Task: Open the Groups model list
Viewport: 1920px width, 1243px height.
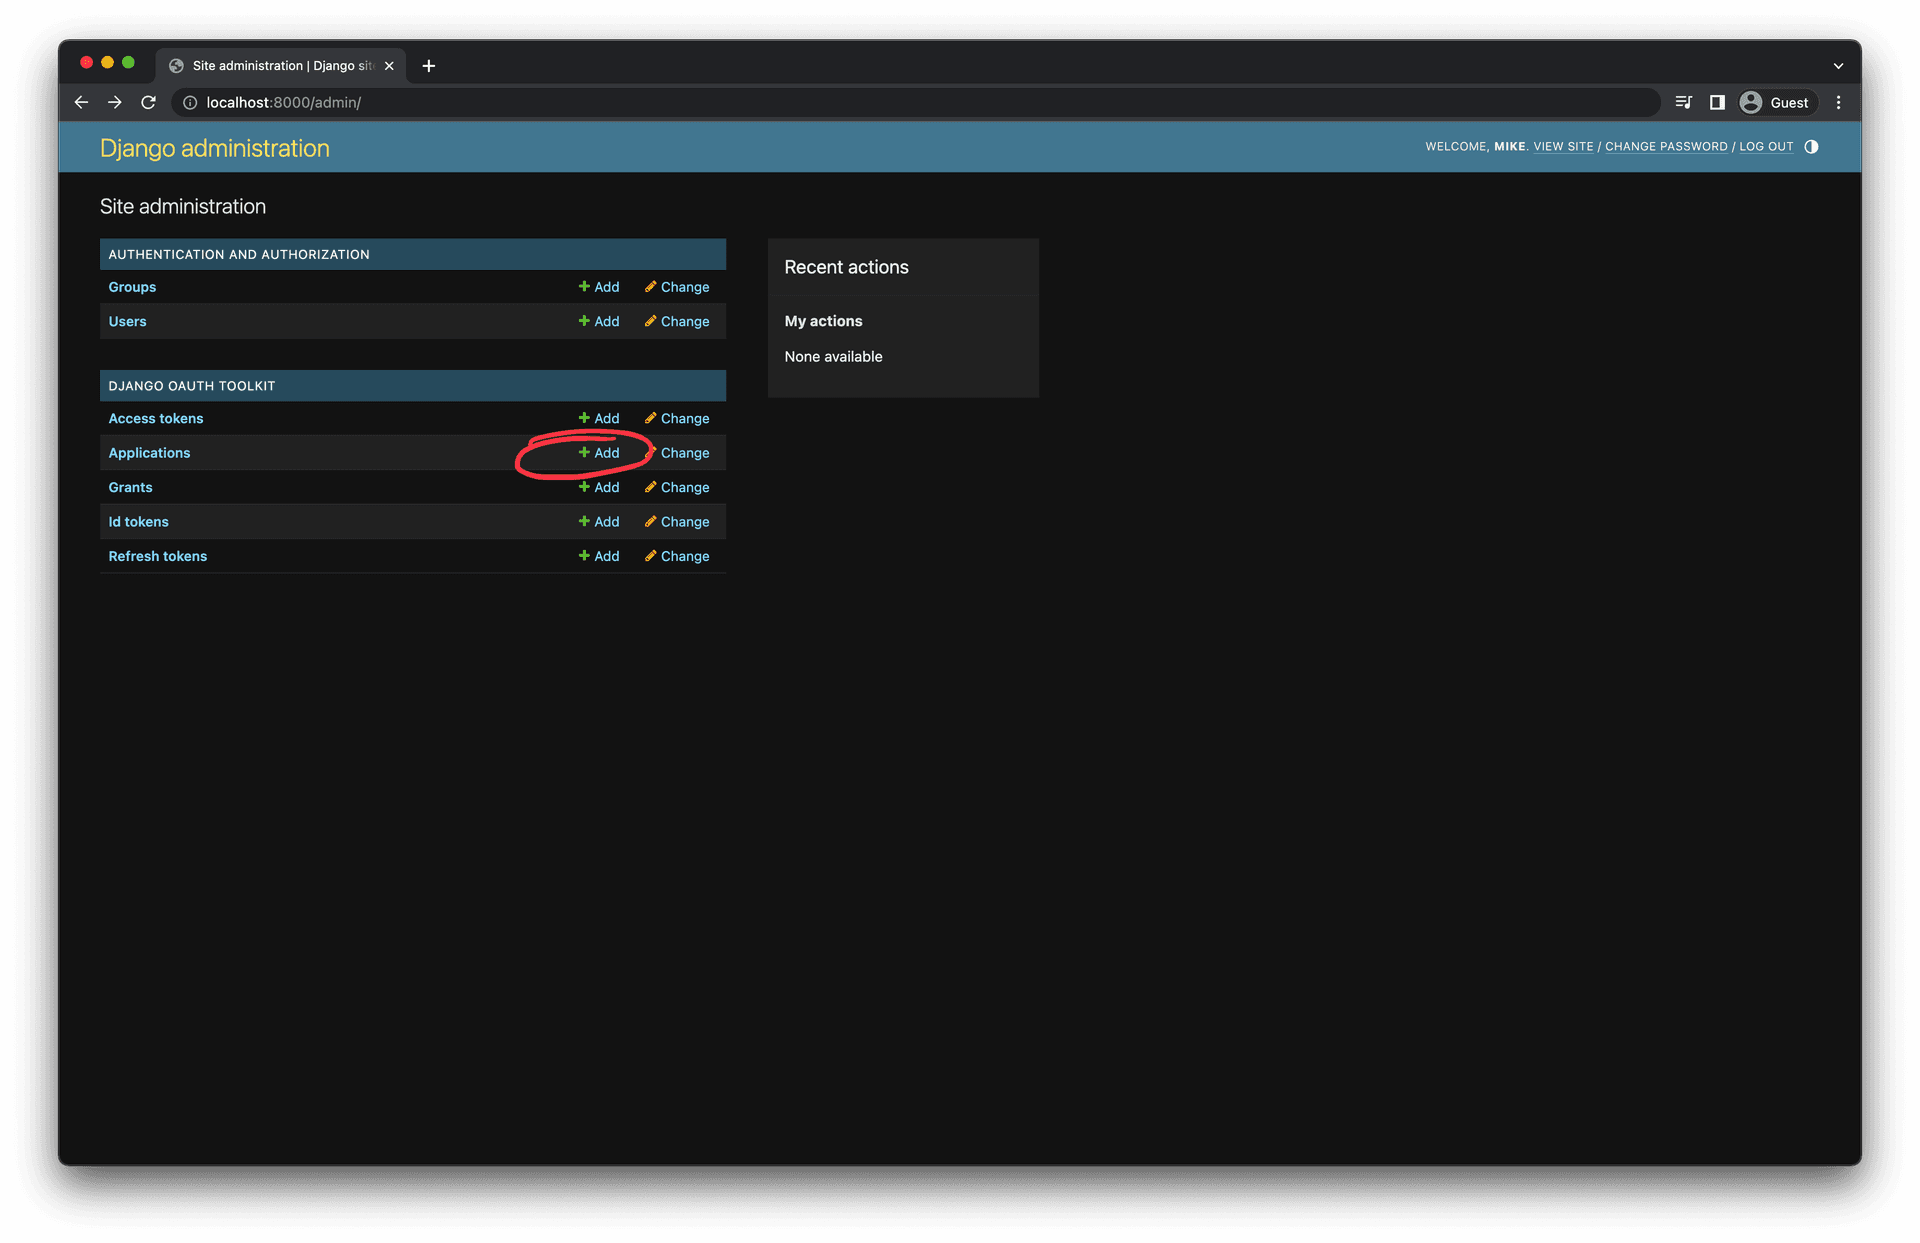Action: point(132,287)
